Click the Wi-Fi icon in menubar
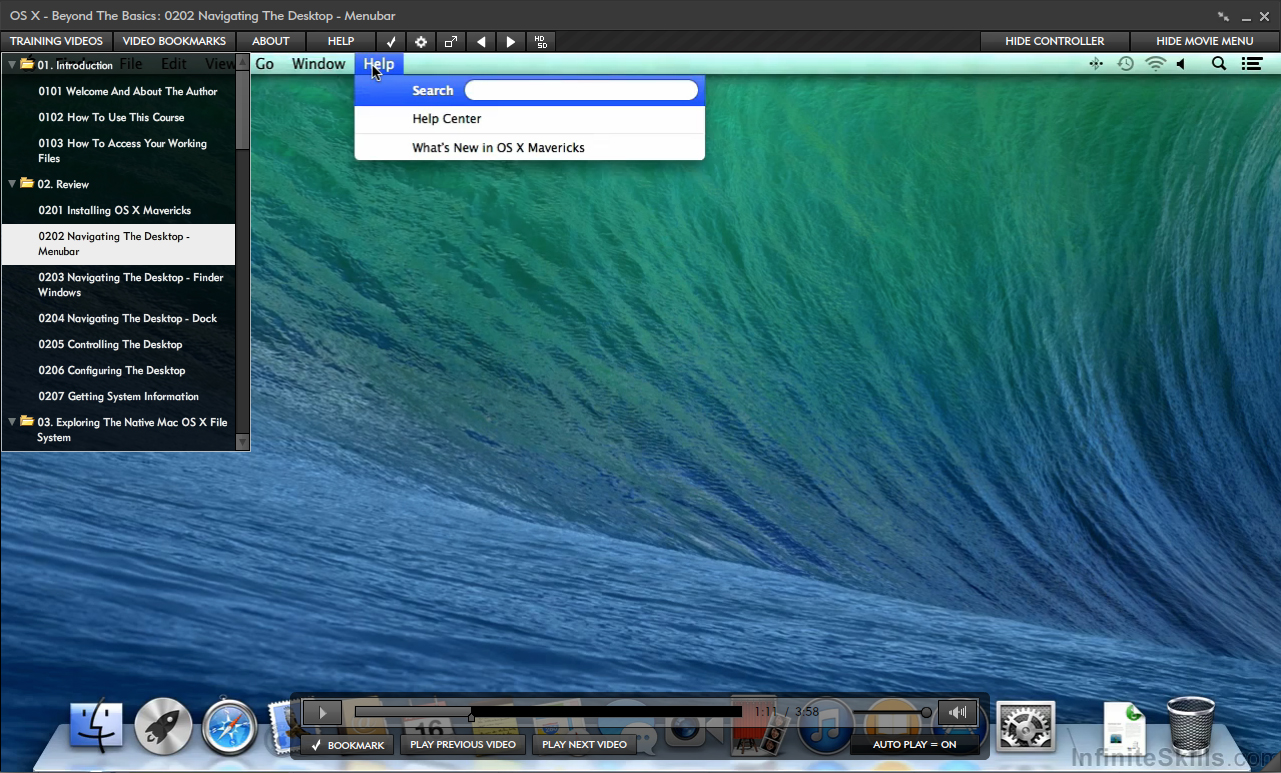 tap(1156, 64)
